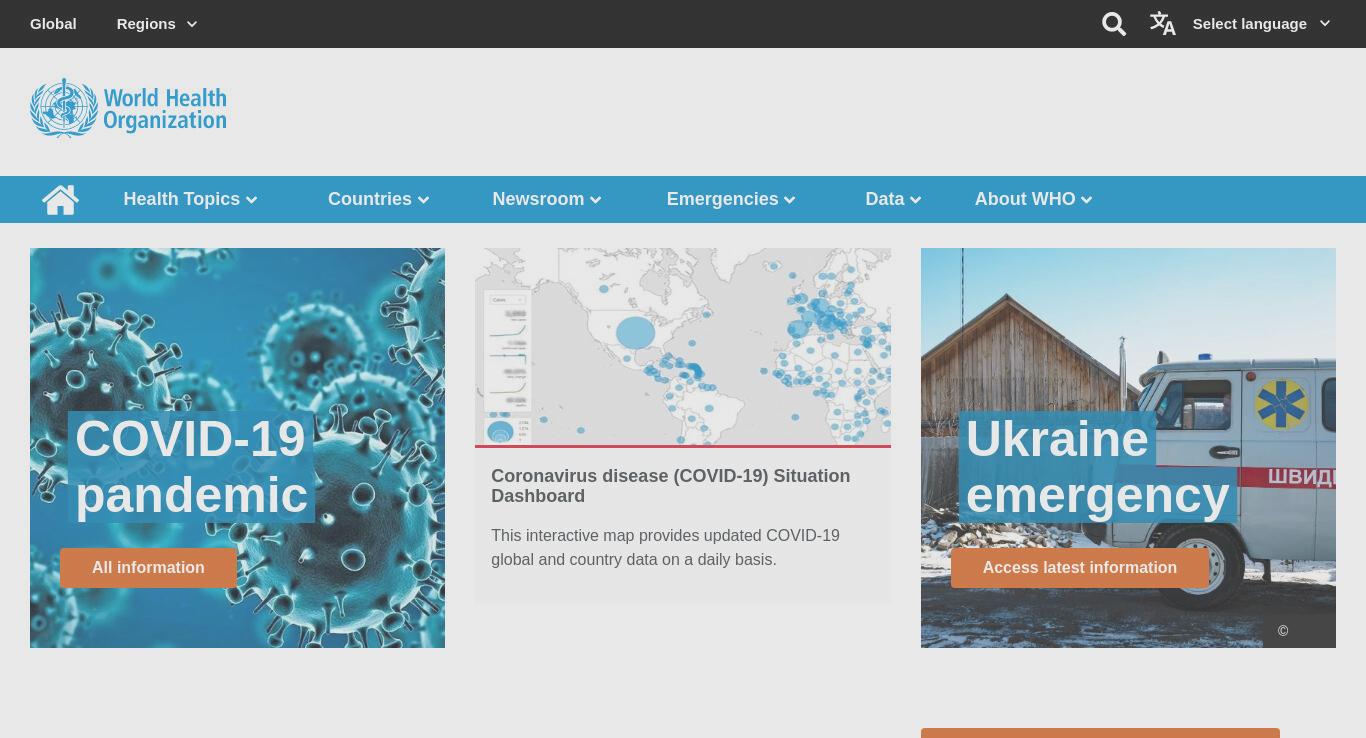Image resolution: width=1366 pixels, height=738 pixels.
Task: Open the Select language dropdown
Action: [x=1261, y=24]
